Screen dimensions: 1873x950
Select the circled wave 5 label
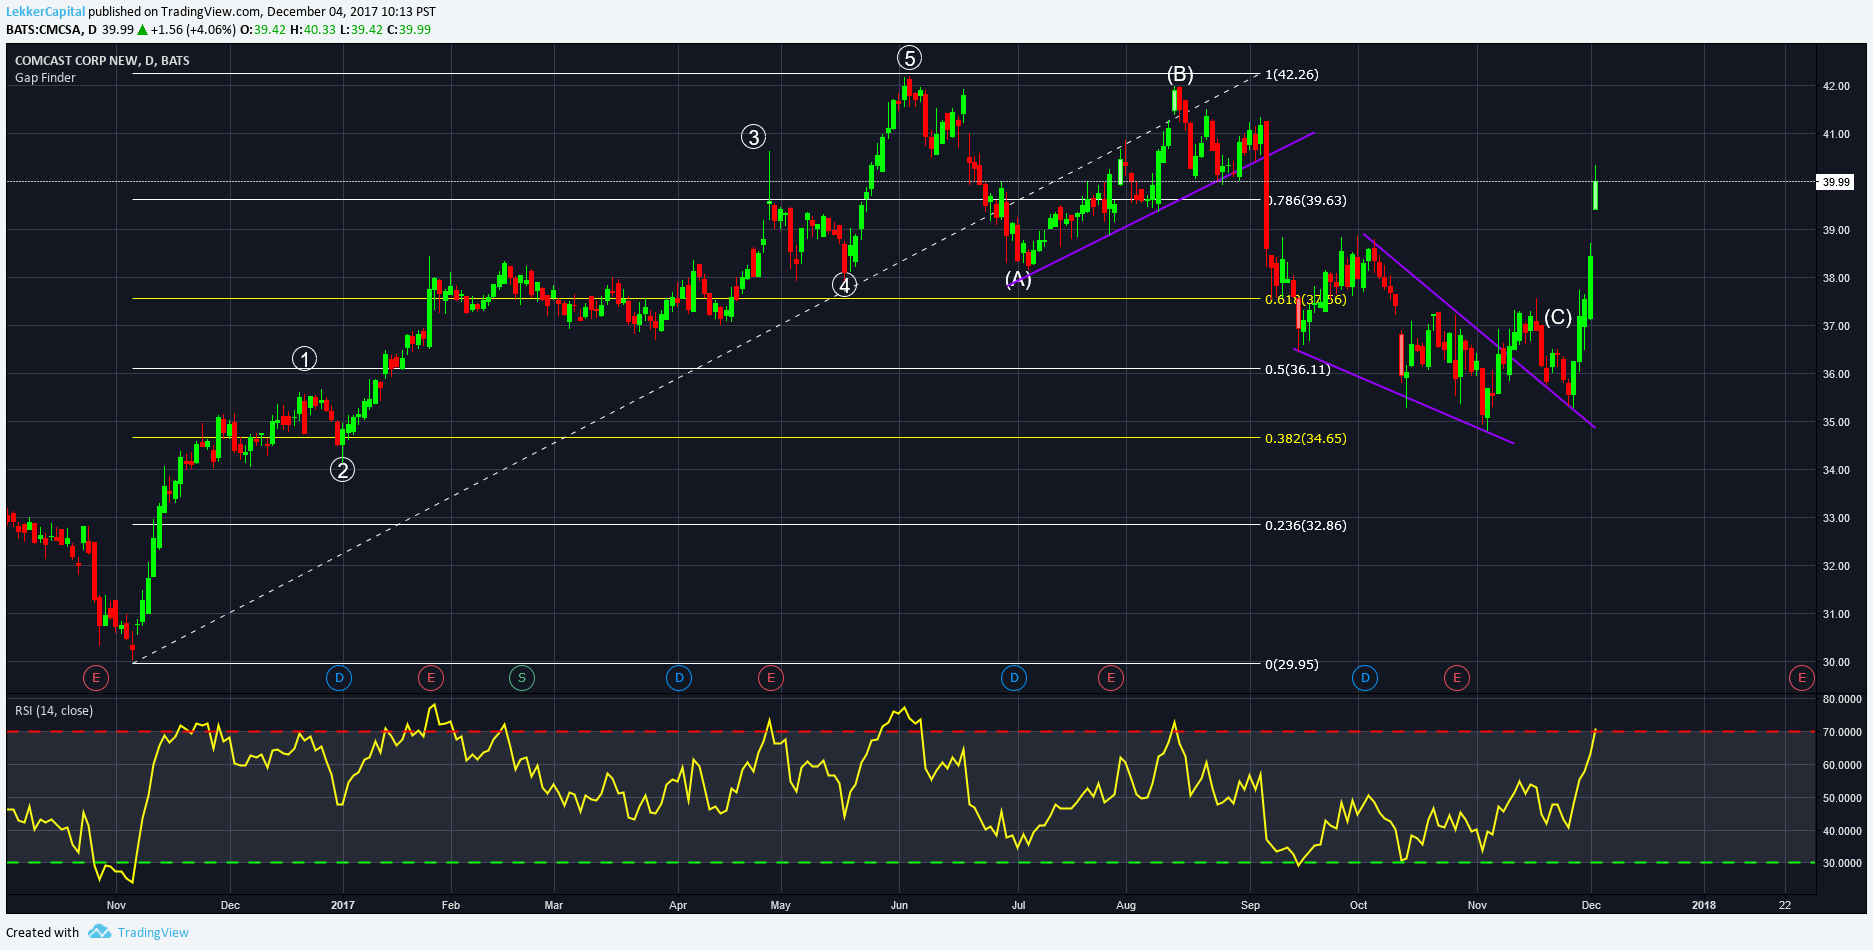click(909, 58)
